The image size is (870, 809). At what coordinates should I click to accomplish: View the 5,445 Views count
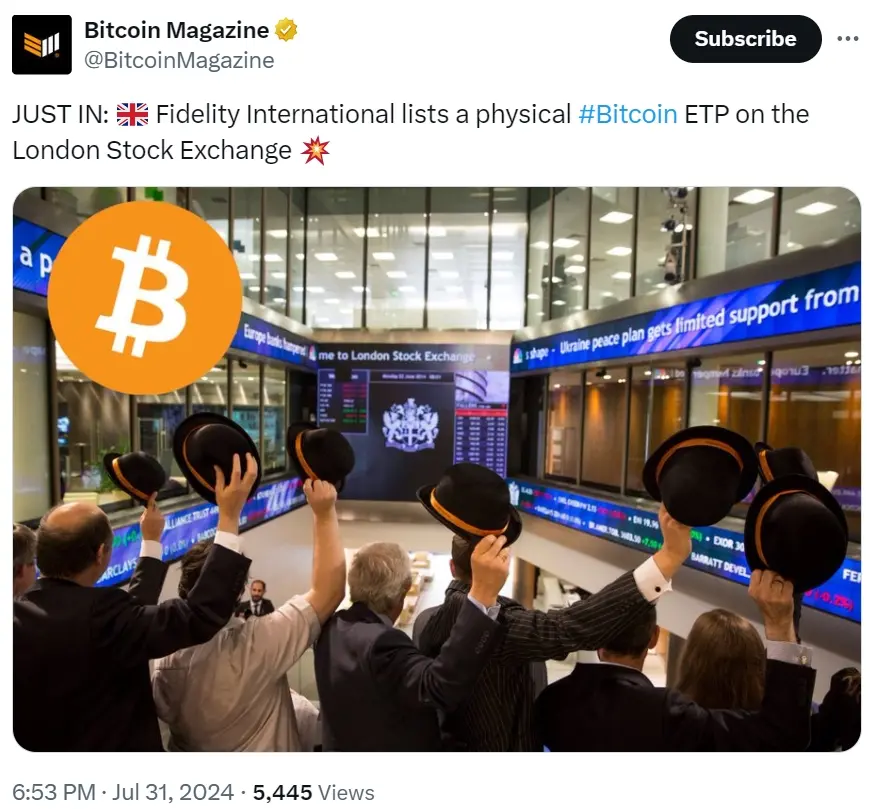coord(313,792)
